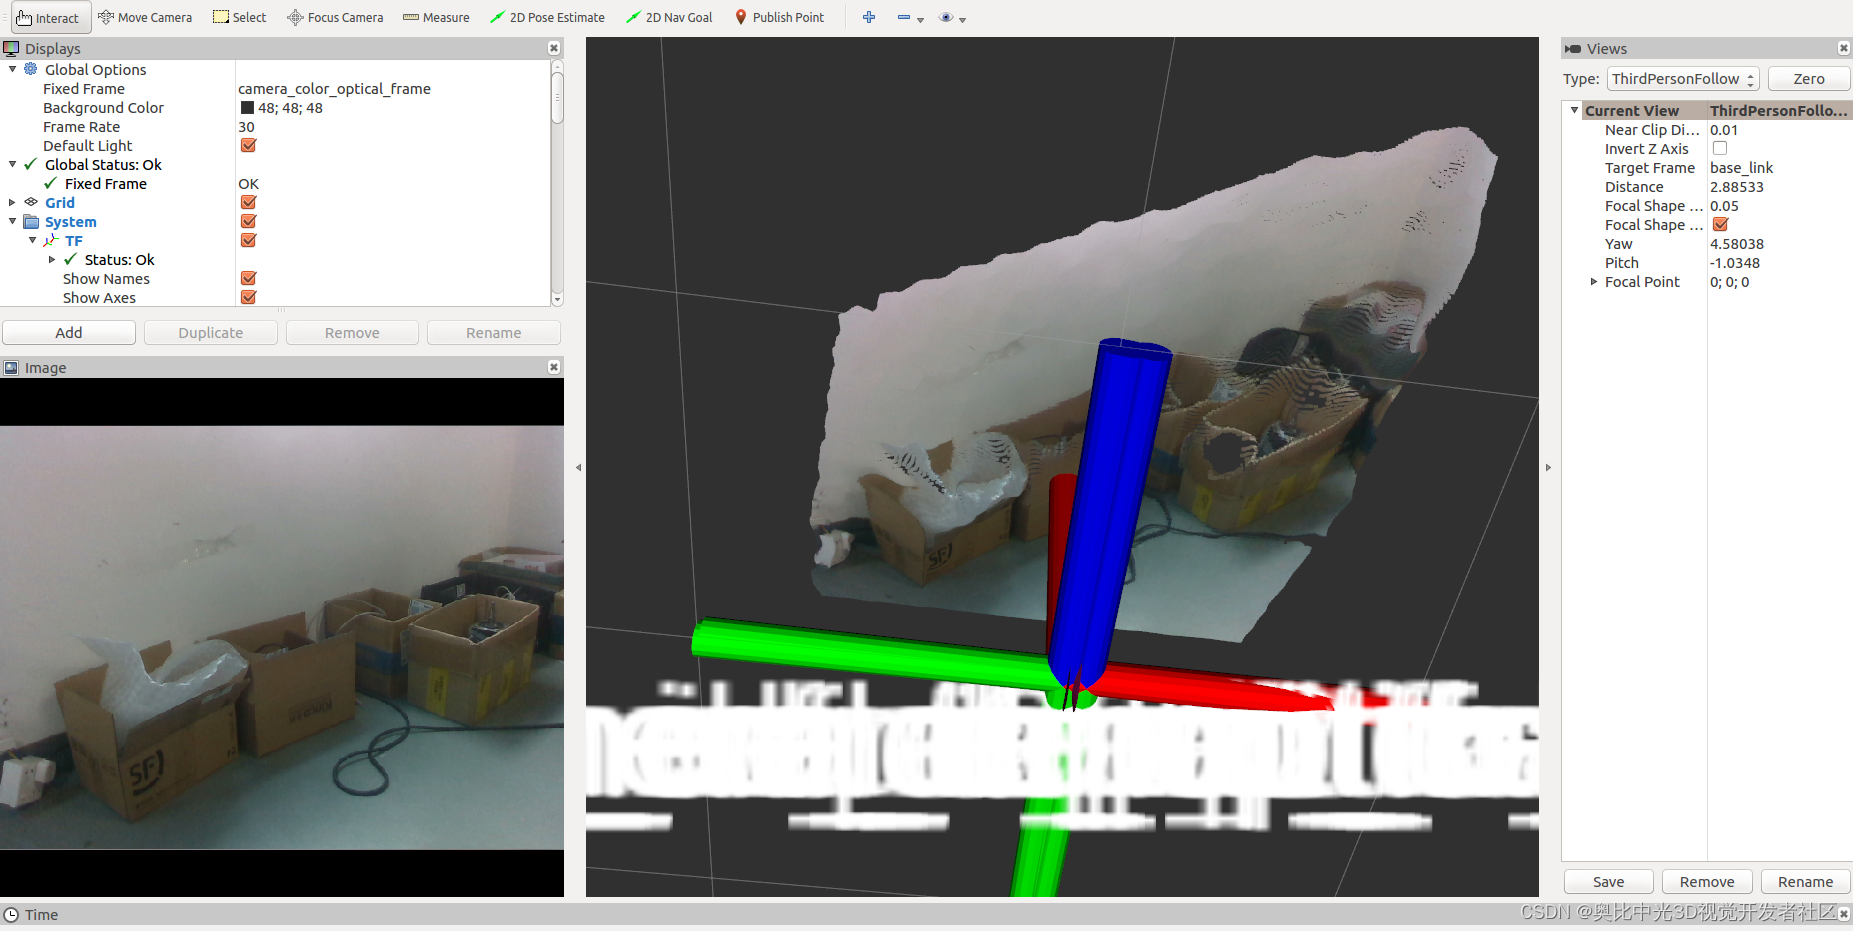Image resolution: width=1853 pixels, height=931 pixels.
Task: Click the TF display icon
Action: (51, 240)
